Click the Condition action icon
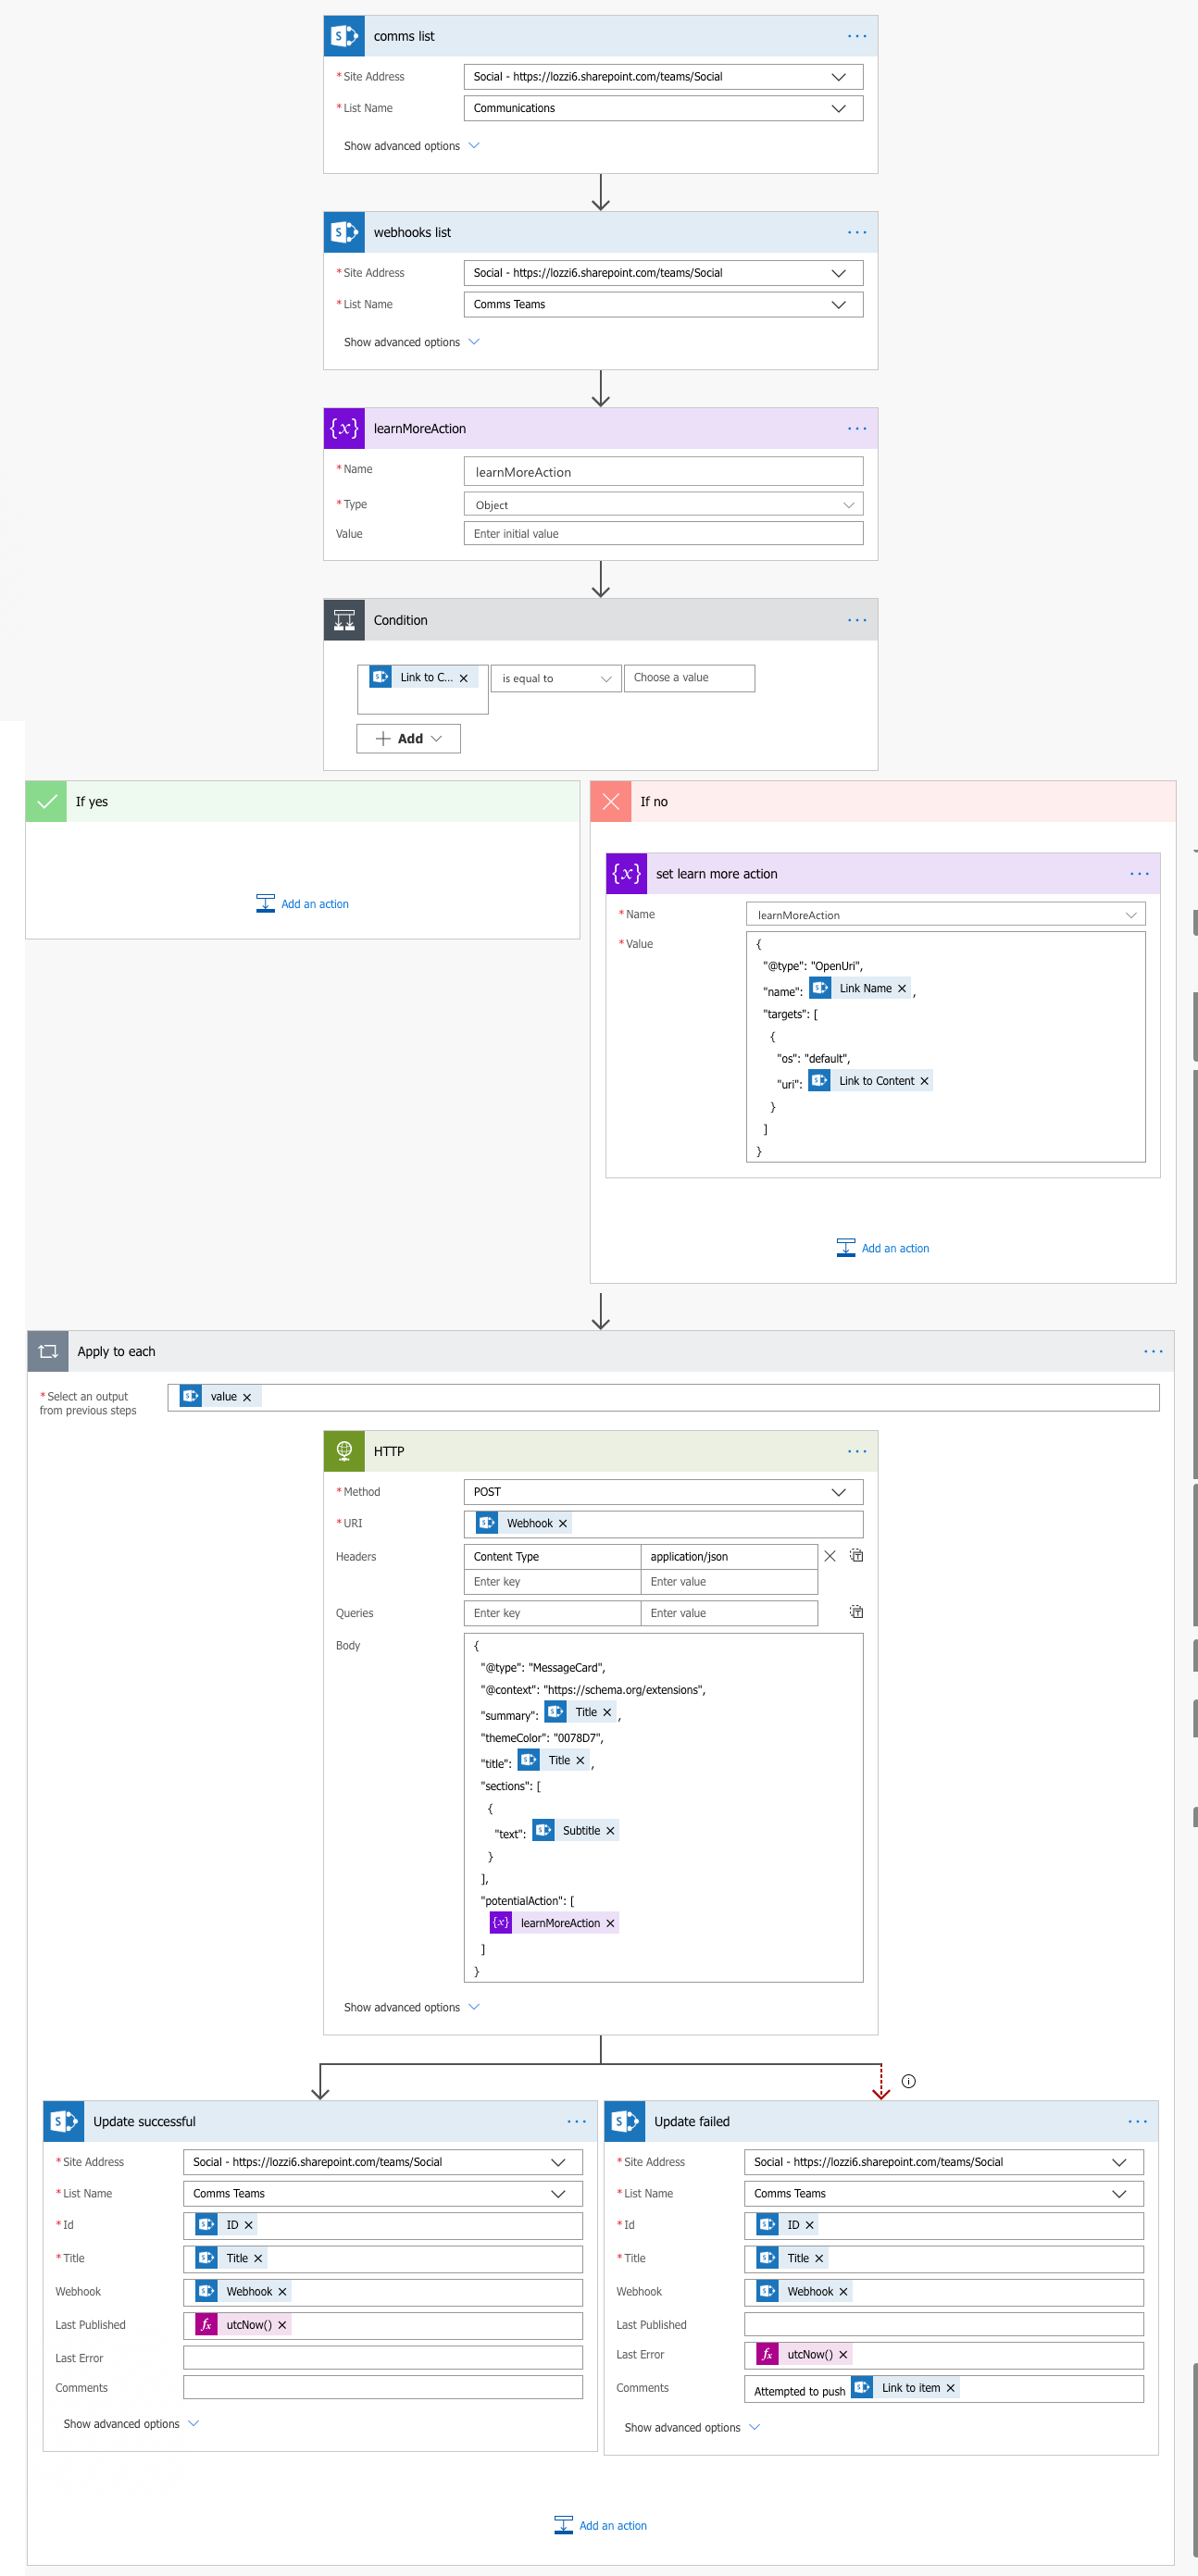1198x2576 pixels. click(x=344, y=620)
